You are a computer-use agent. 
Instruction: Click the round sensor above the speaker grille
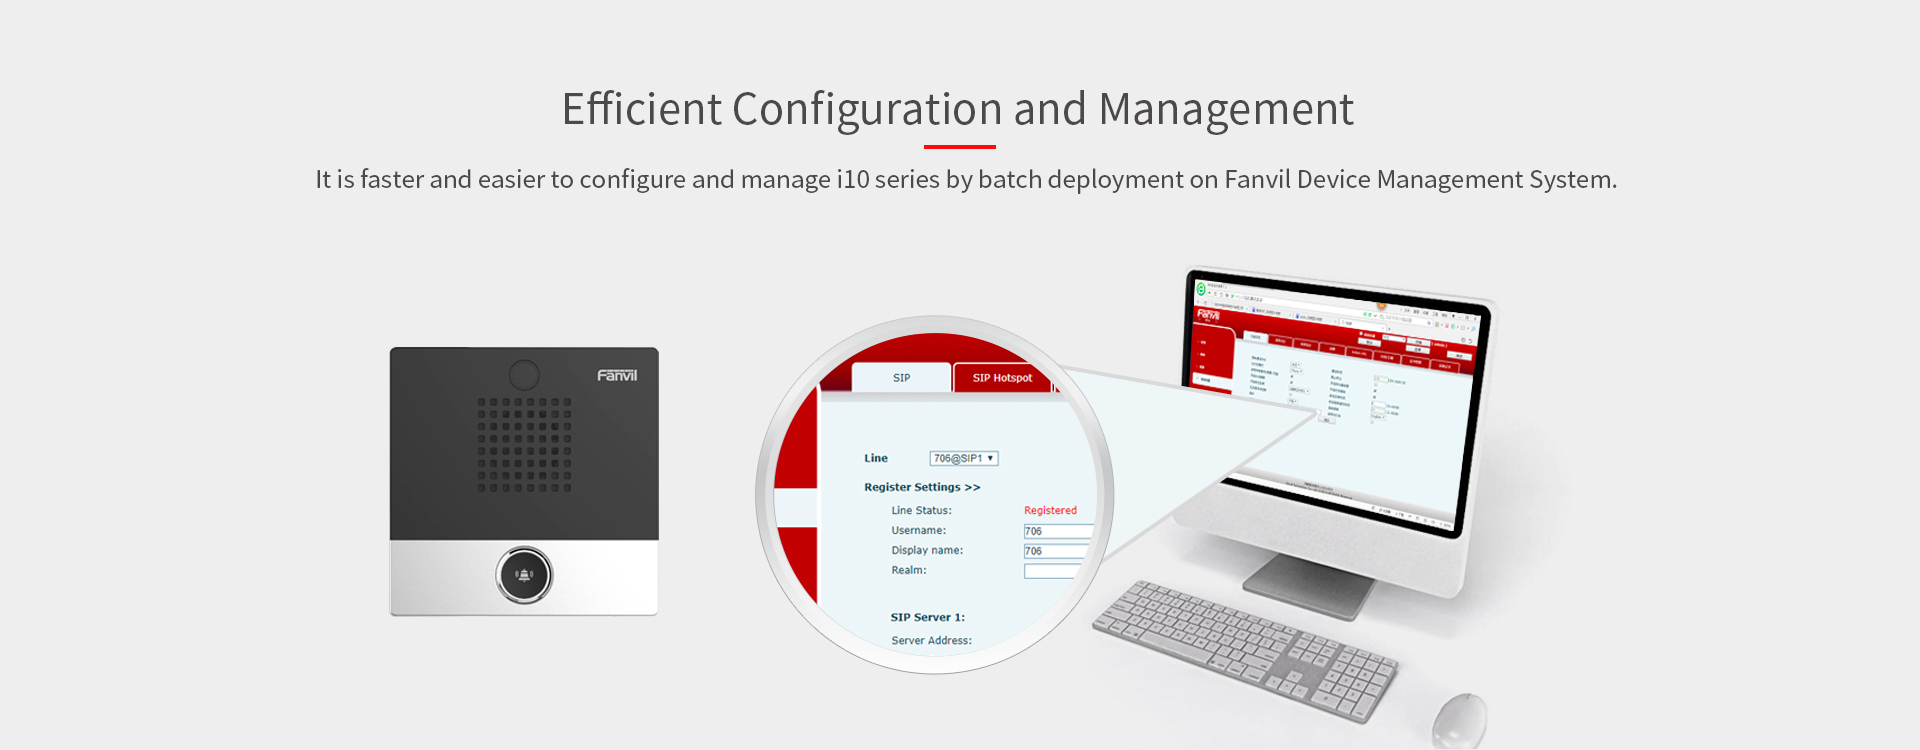pos(524,375)
